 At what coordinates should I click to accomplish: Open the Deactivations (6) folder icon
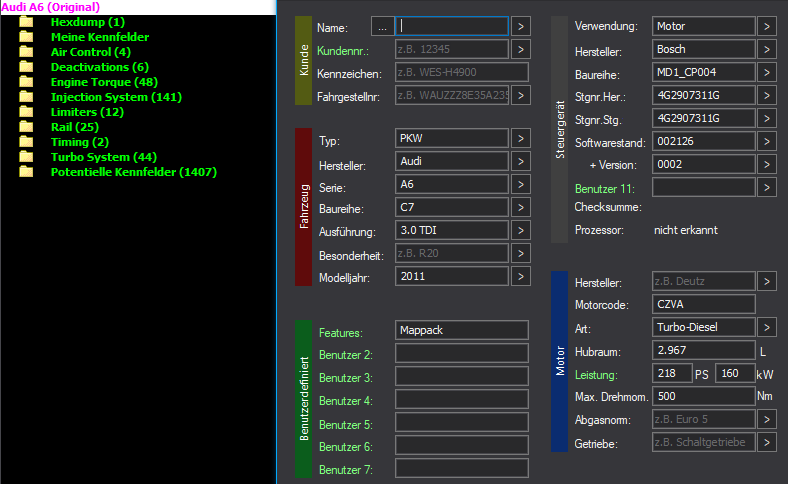pos(26,67)
